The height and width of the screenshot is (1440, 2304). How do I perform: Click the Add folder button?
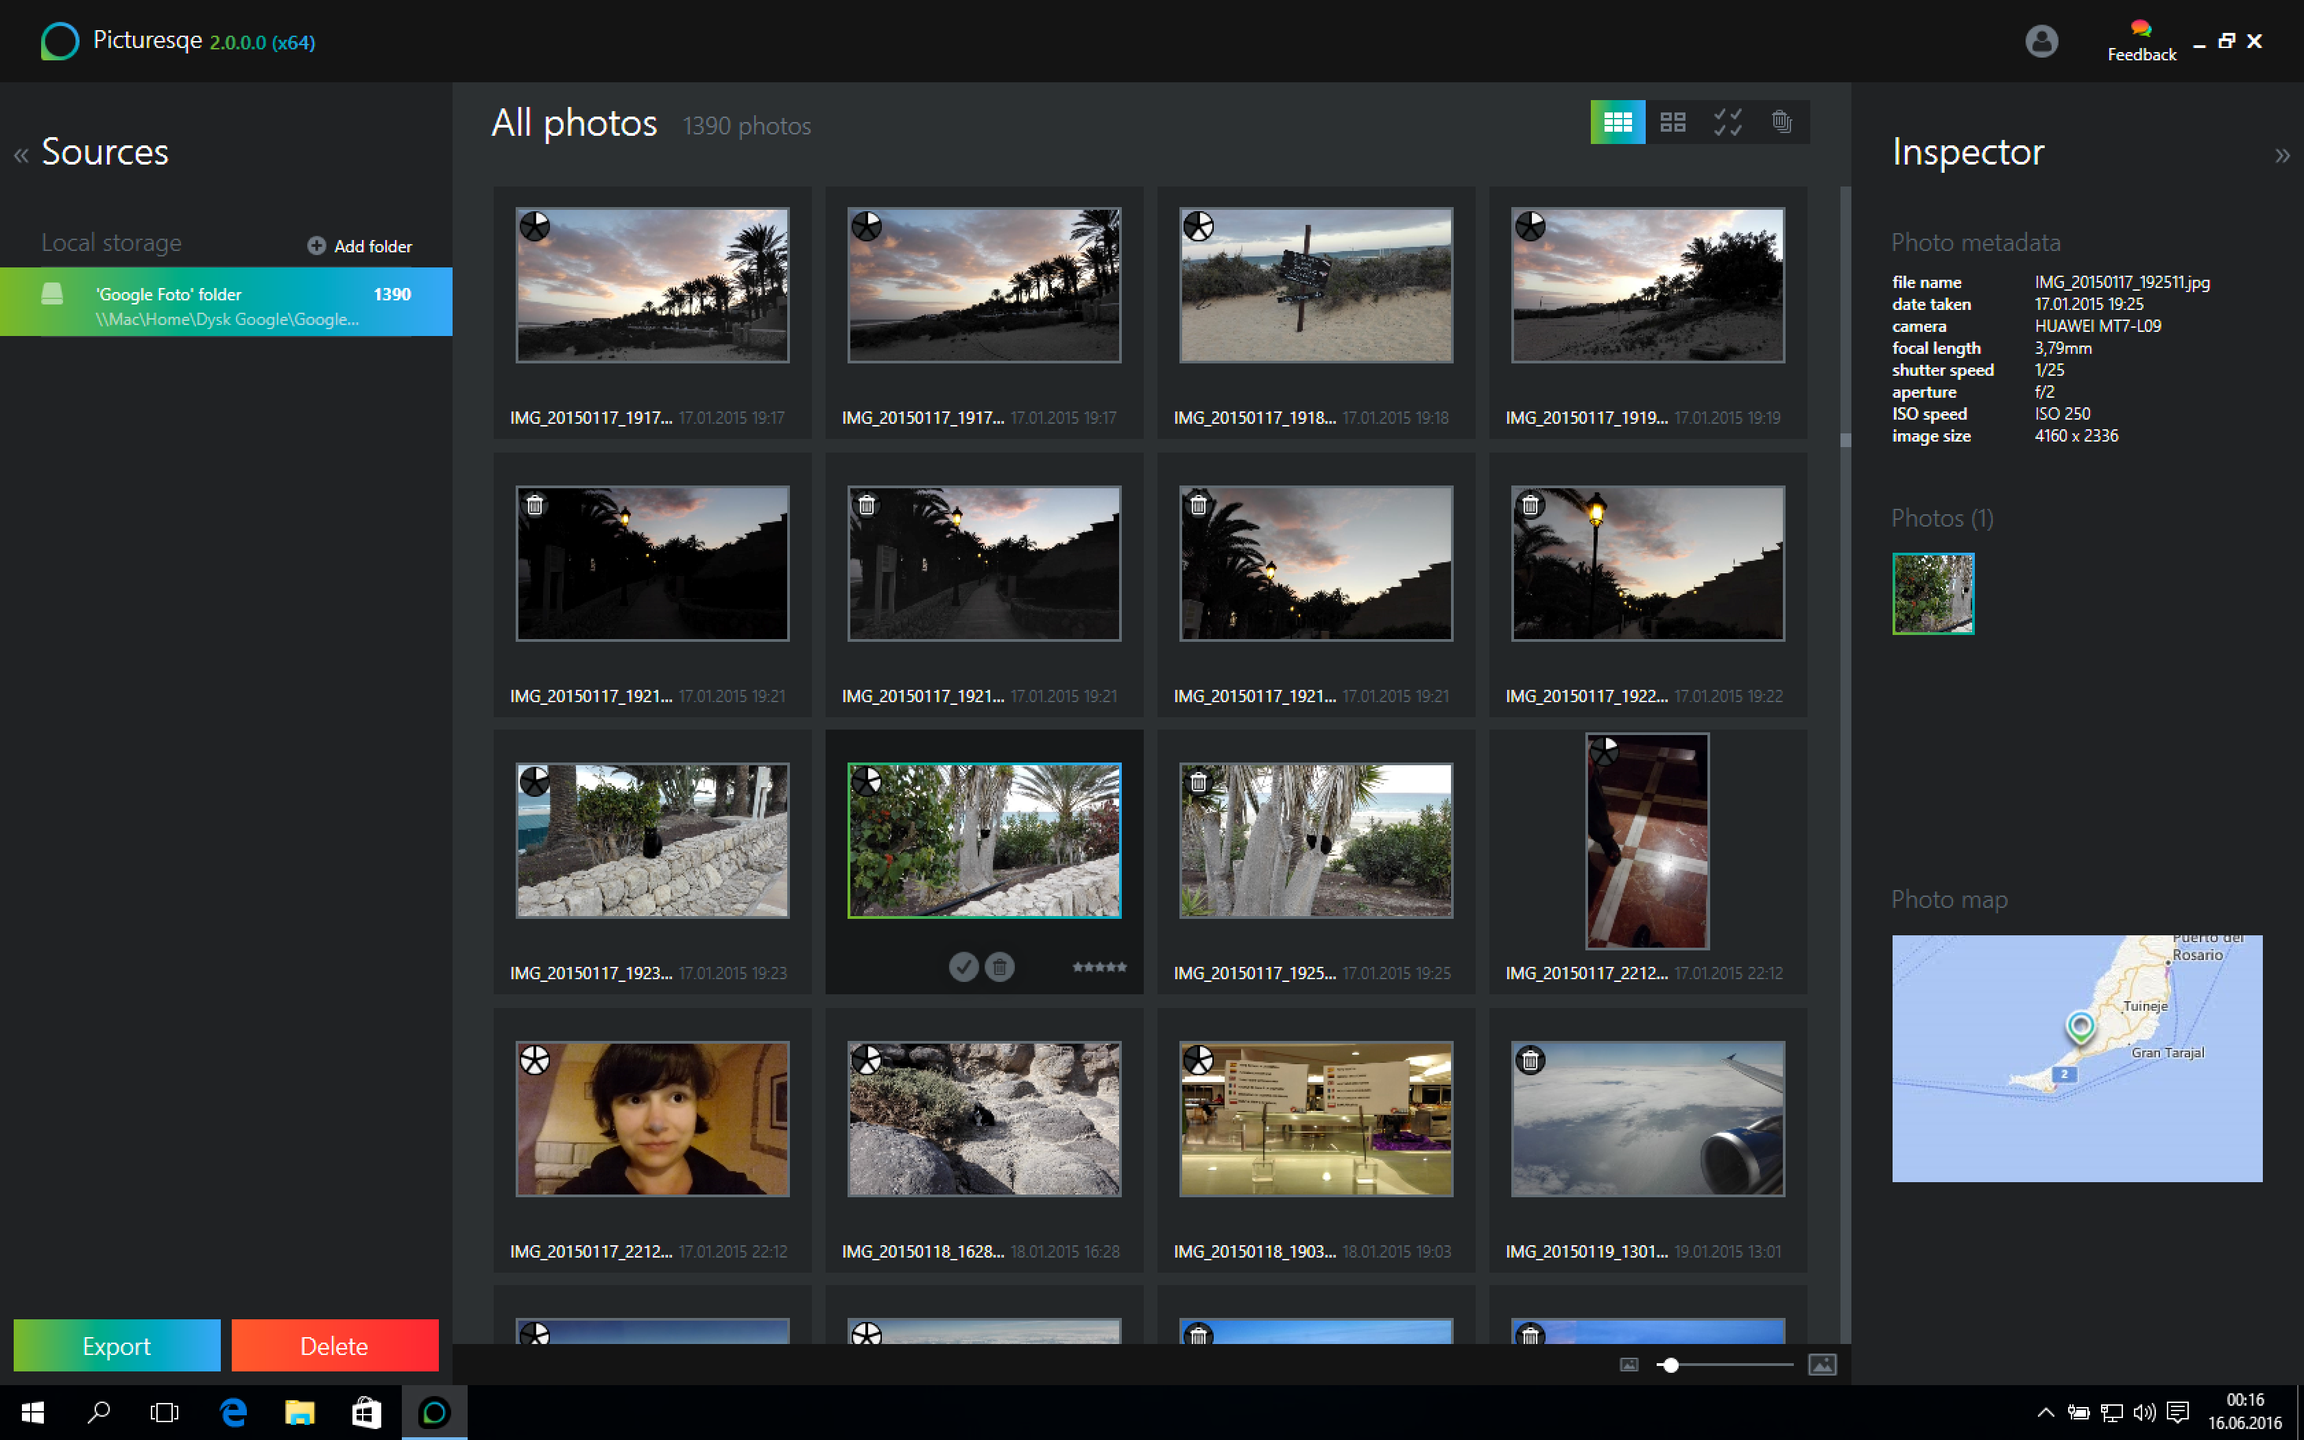point(359,246)
